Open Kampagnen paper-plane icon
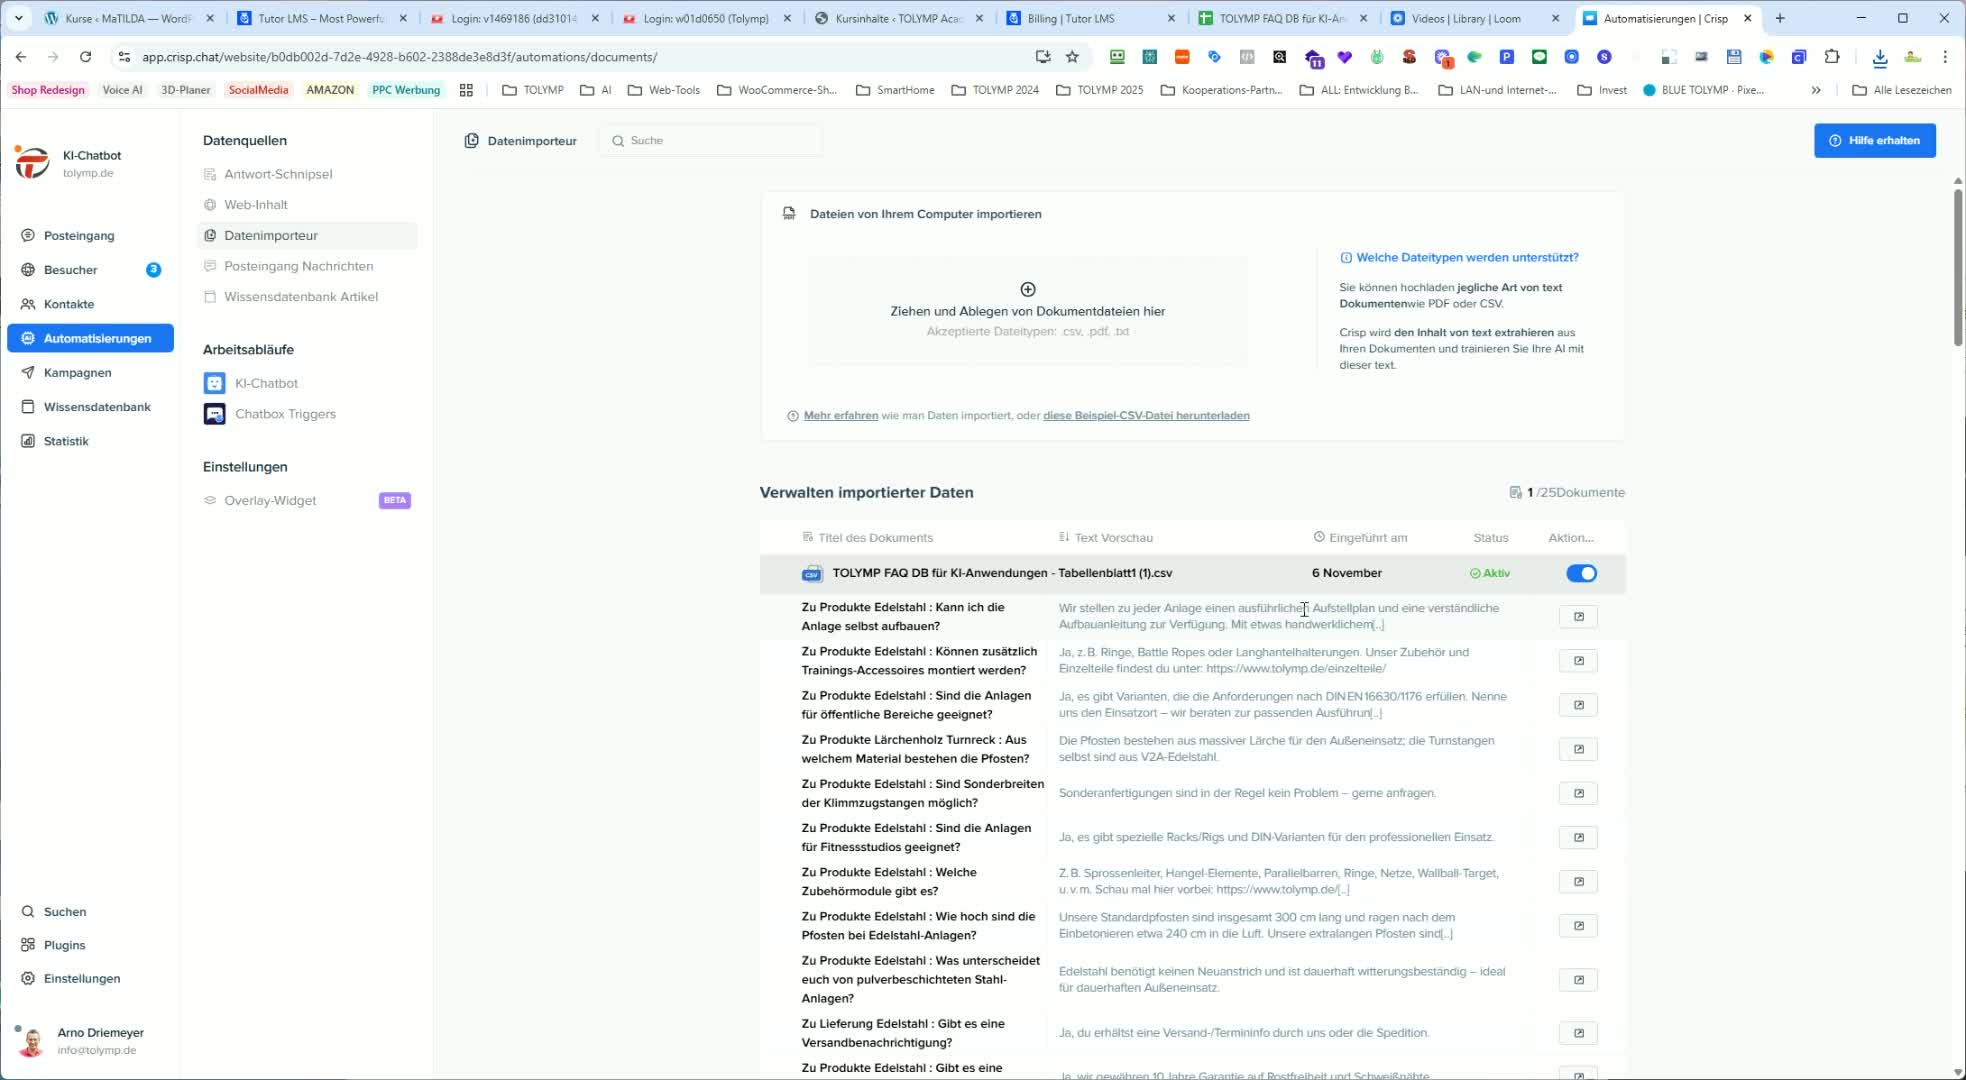 point(28,372)
